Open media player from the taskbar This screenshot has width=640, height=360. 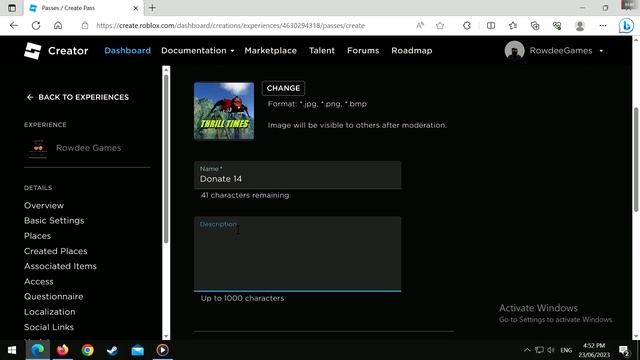click(162, 350)
